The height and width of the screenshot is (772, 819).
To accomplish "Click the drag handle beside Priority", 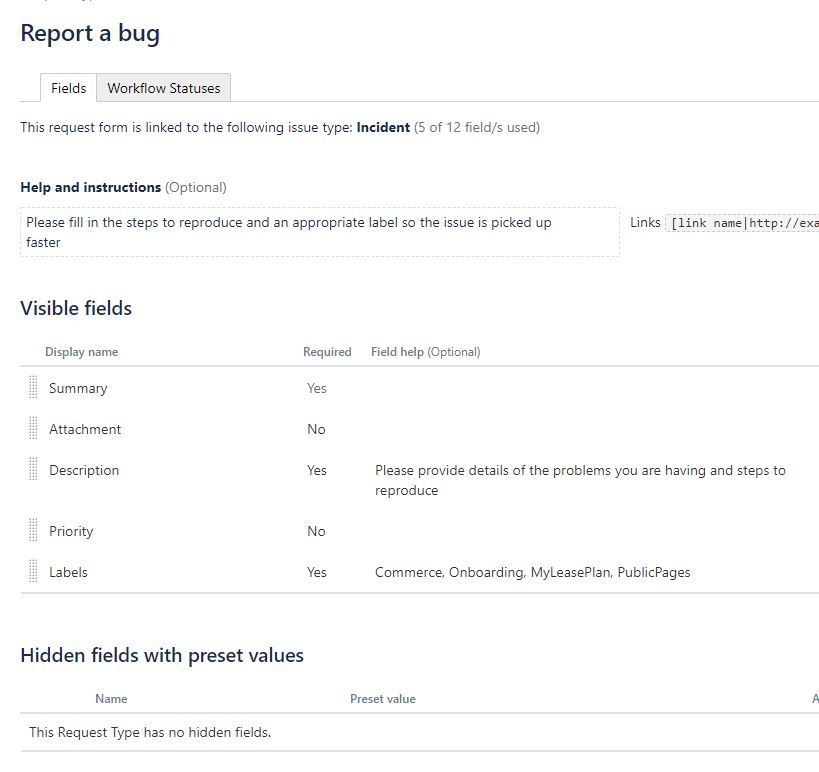I will click(x=33, y=530).
